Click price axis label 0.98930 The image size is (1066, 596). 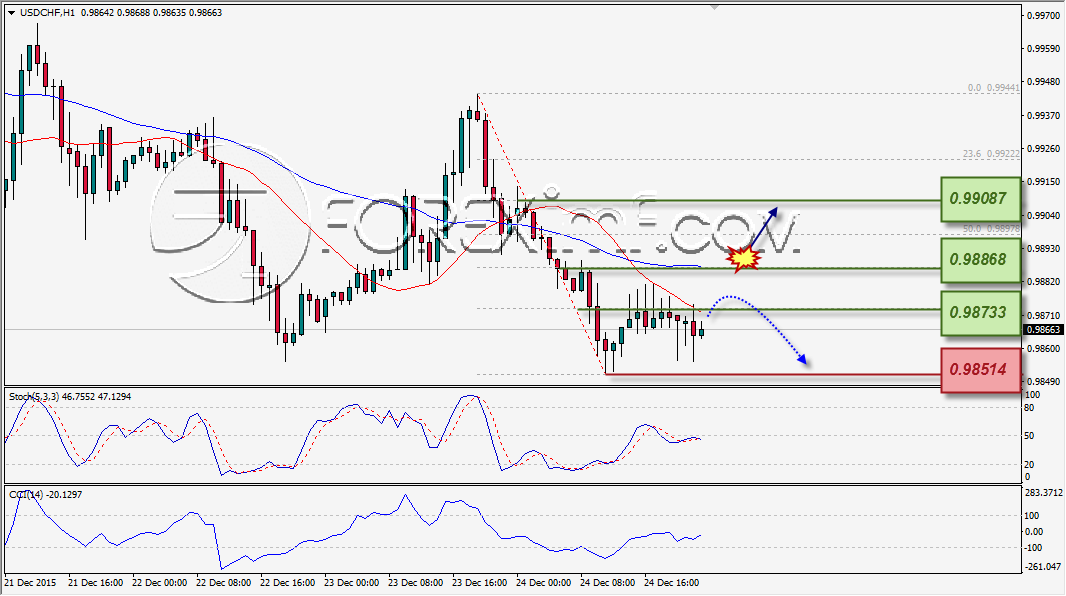tap(1043, 249)
